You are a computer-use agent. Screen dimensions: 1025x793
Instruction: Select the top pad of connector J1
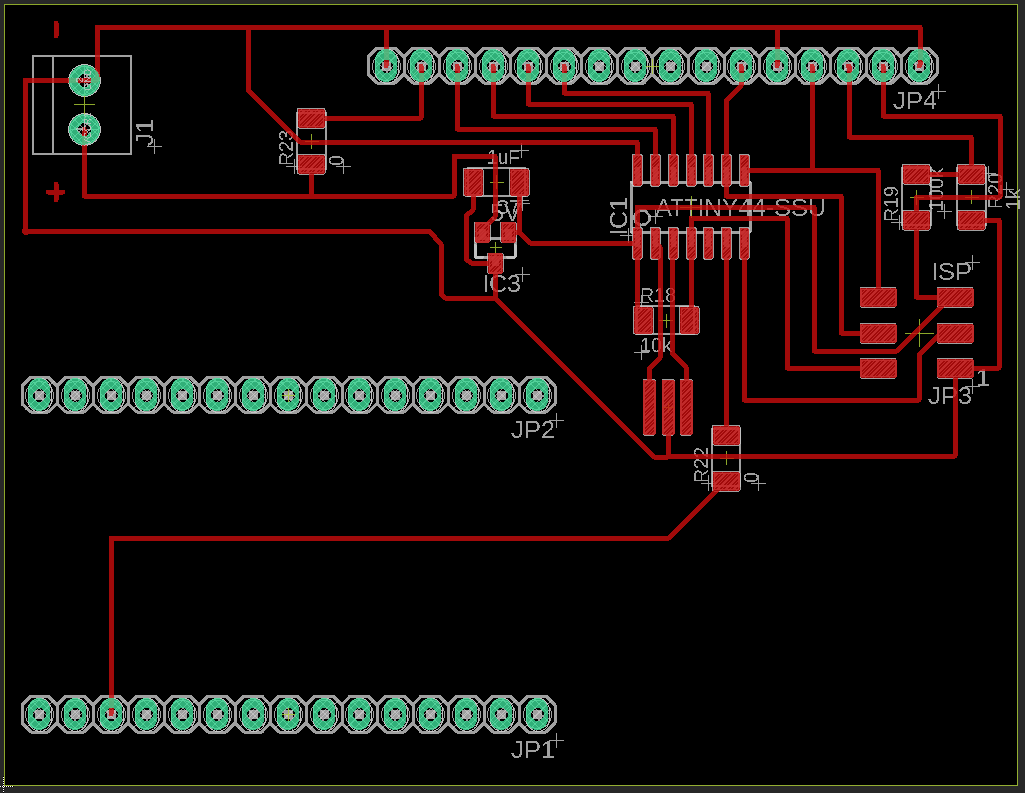pyautogui.click(x=84, y=80)
